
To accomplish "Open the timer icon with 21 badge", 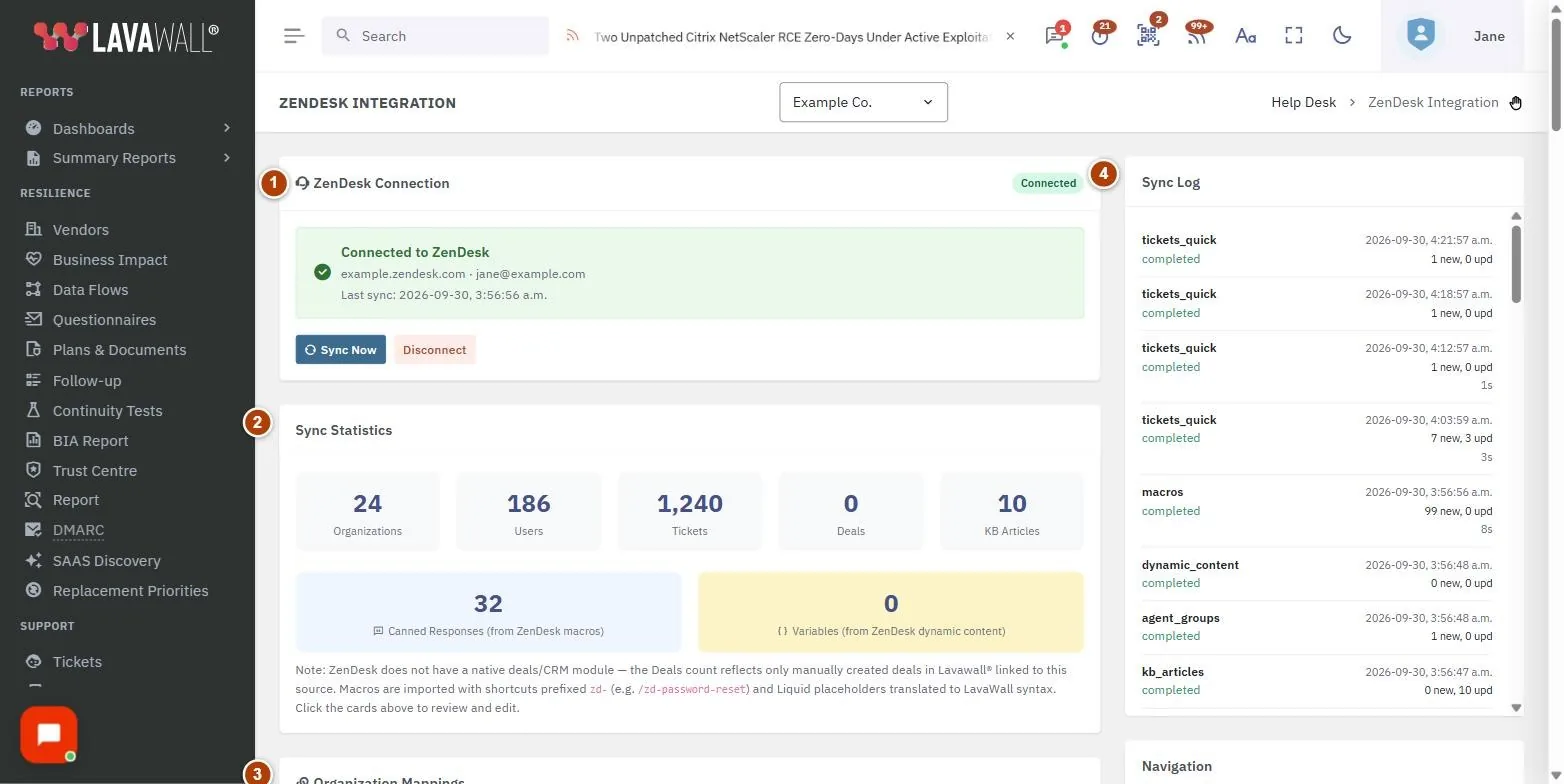I will 1101,36.
